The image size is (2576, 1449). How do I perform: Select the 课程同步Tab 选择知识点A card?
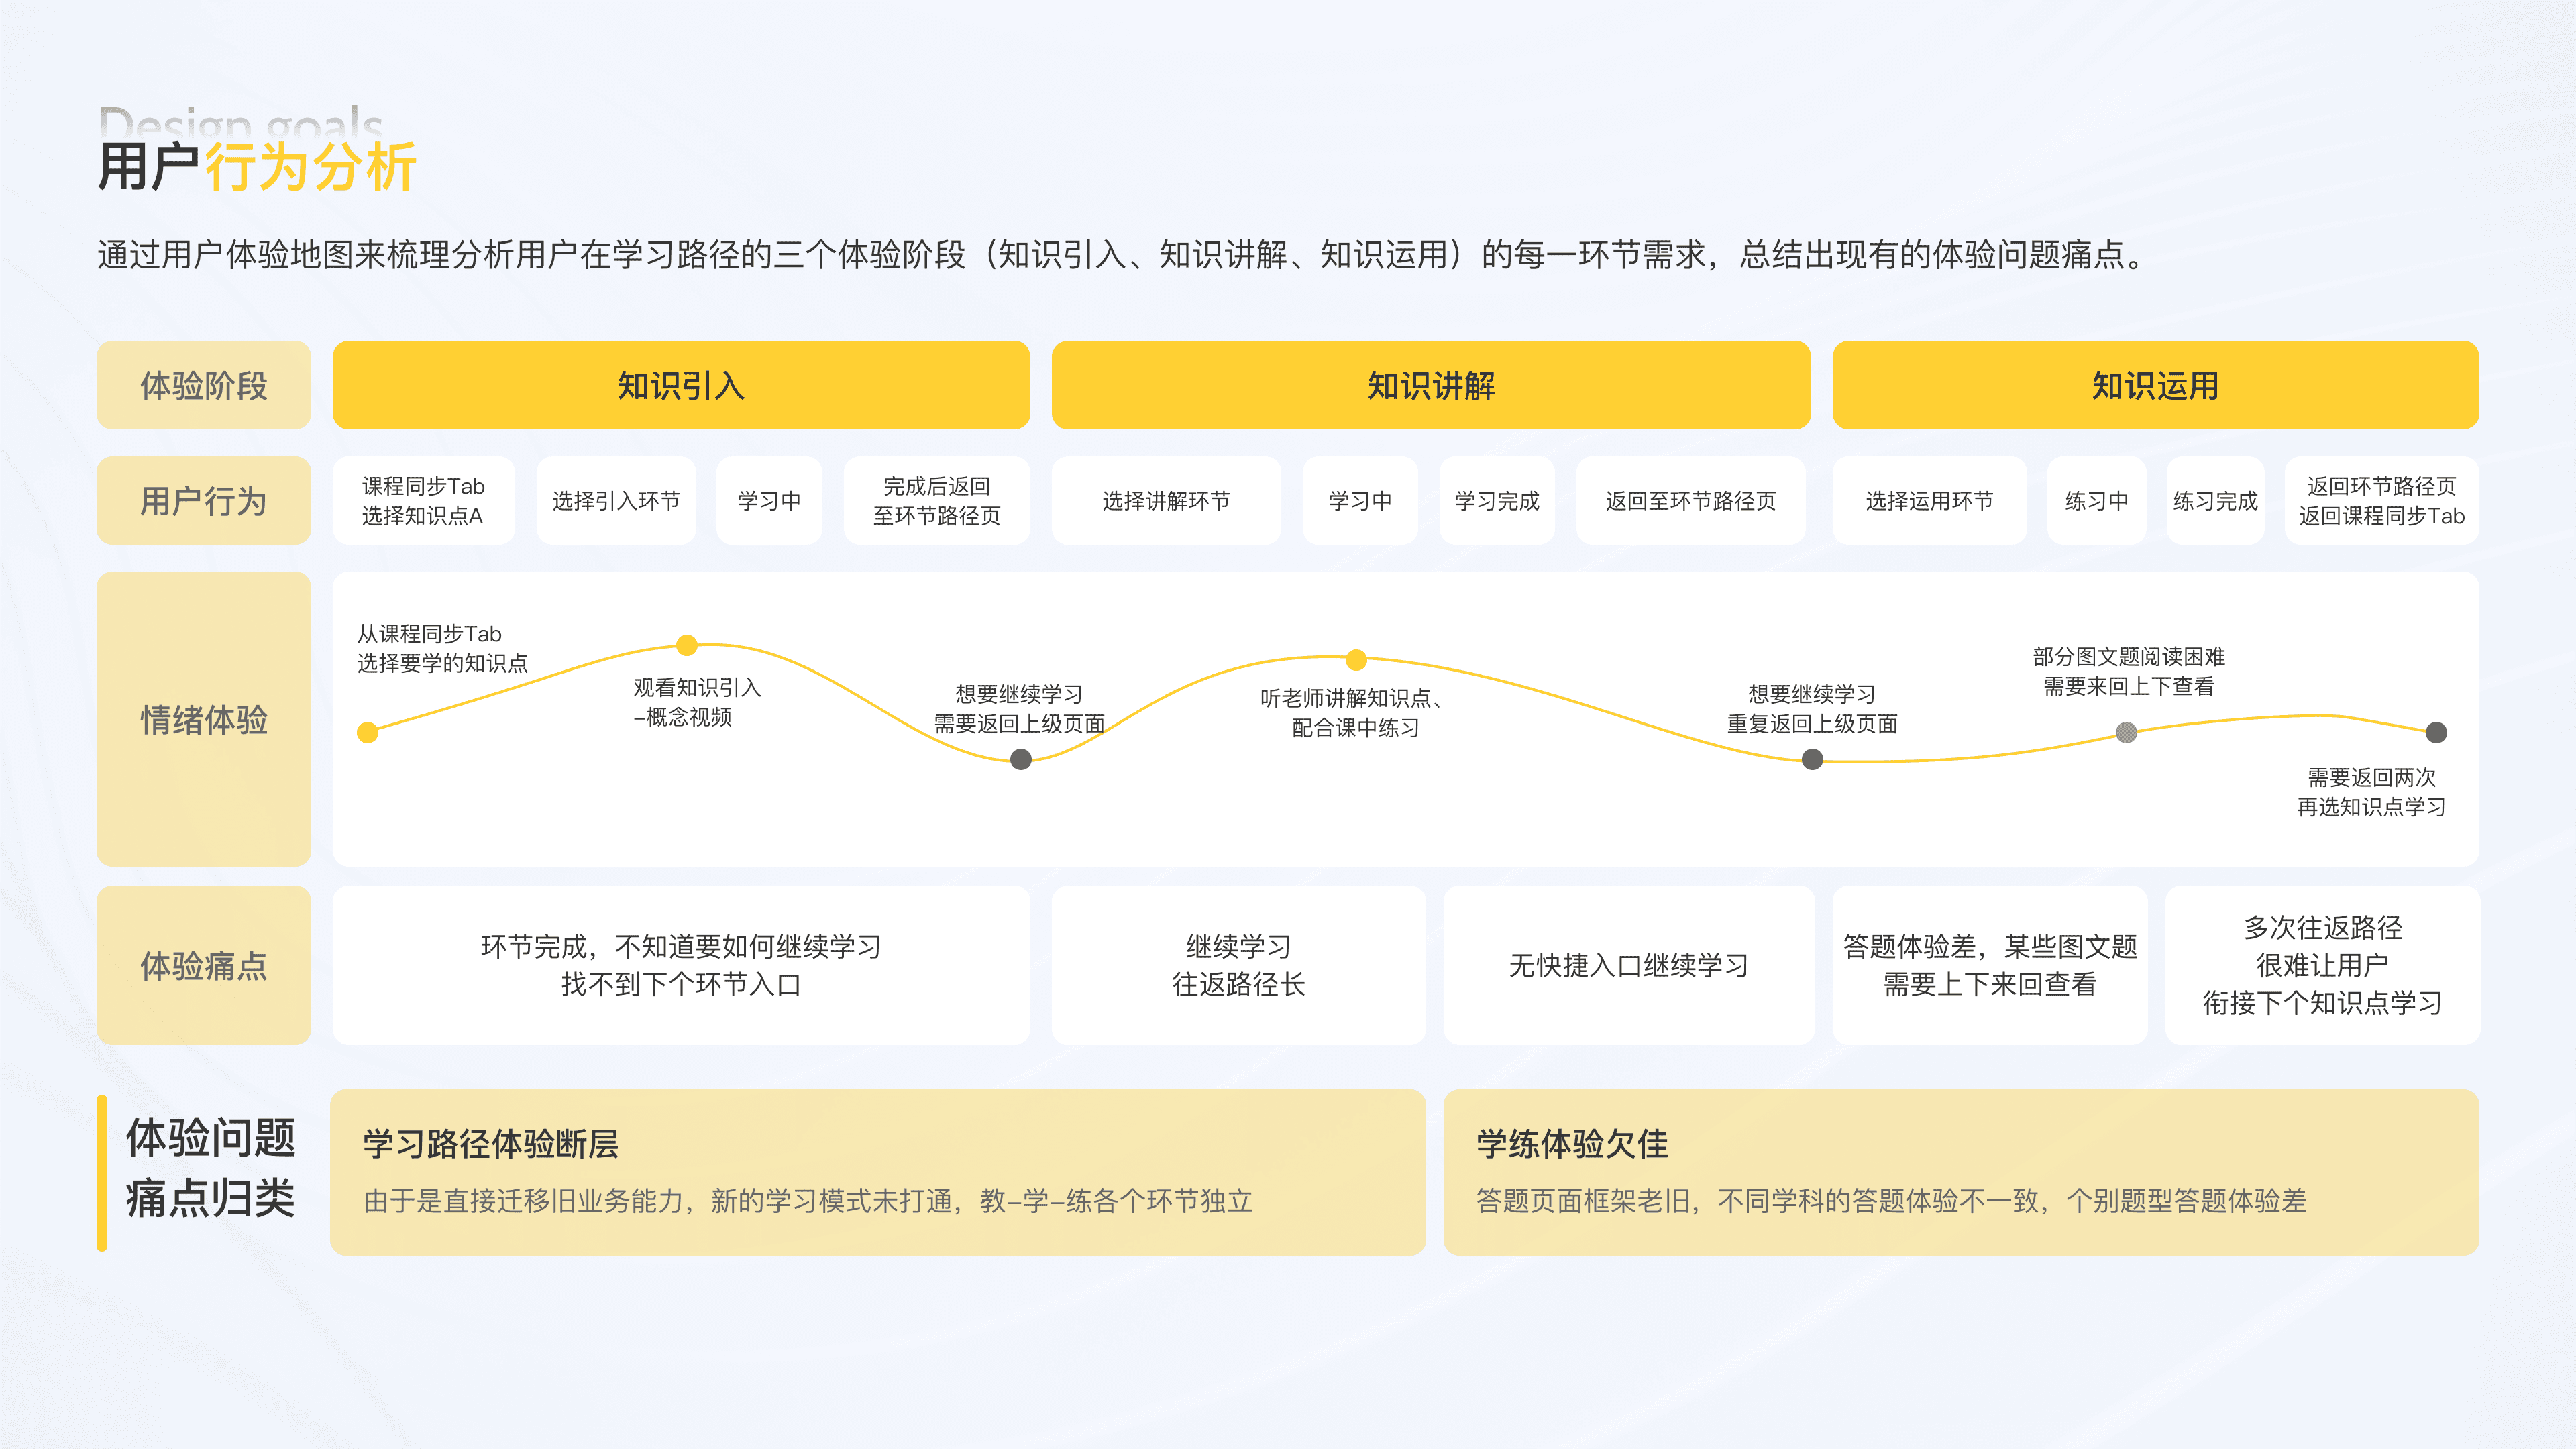[423, 500]
